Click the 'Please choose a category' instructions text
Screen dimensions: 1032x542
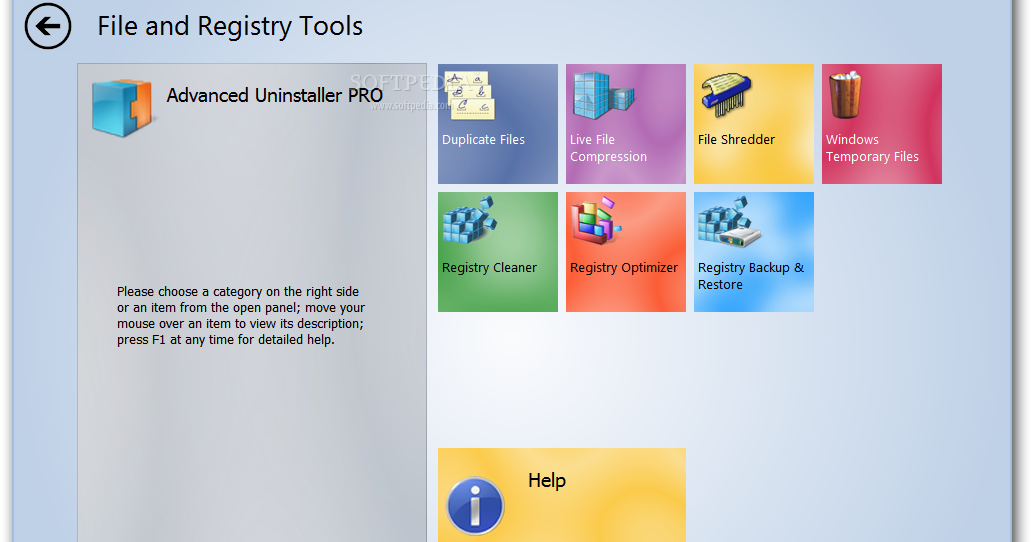[241, 316]
